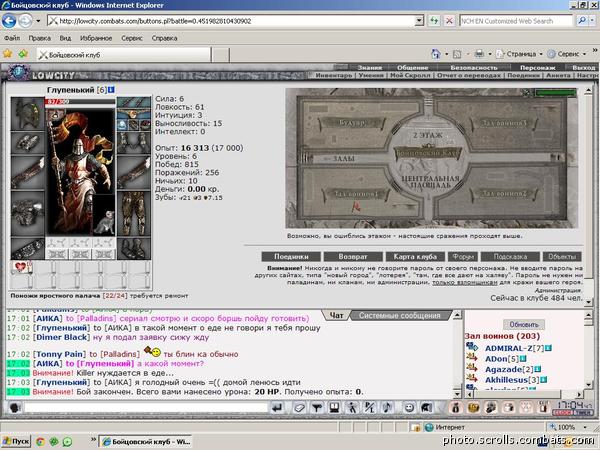Click the player list horizontal scrollbar
The height and width of the screenshot is (450, 600).
click(x=524, y=394)
